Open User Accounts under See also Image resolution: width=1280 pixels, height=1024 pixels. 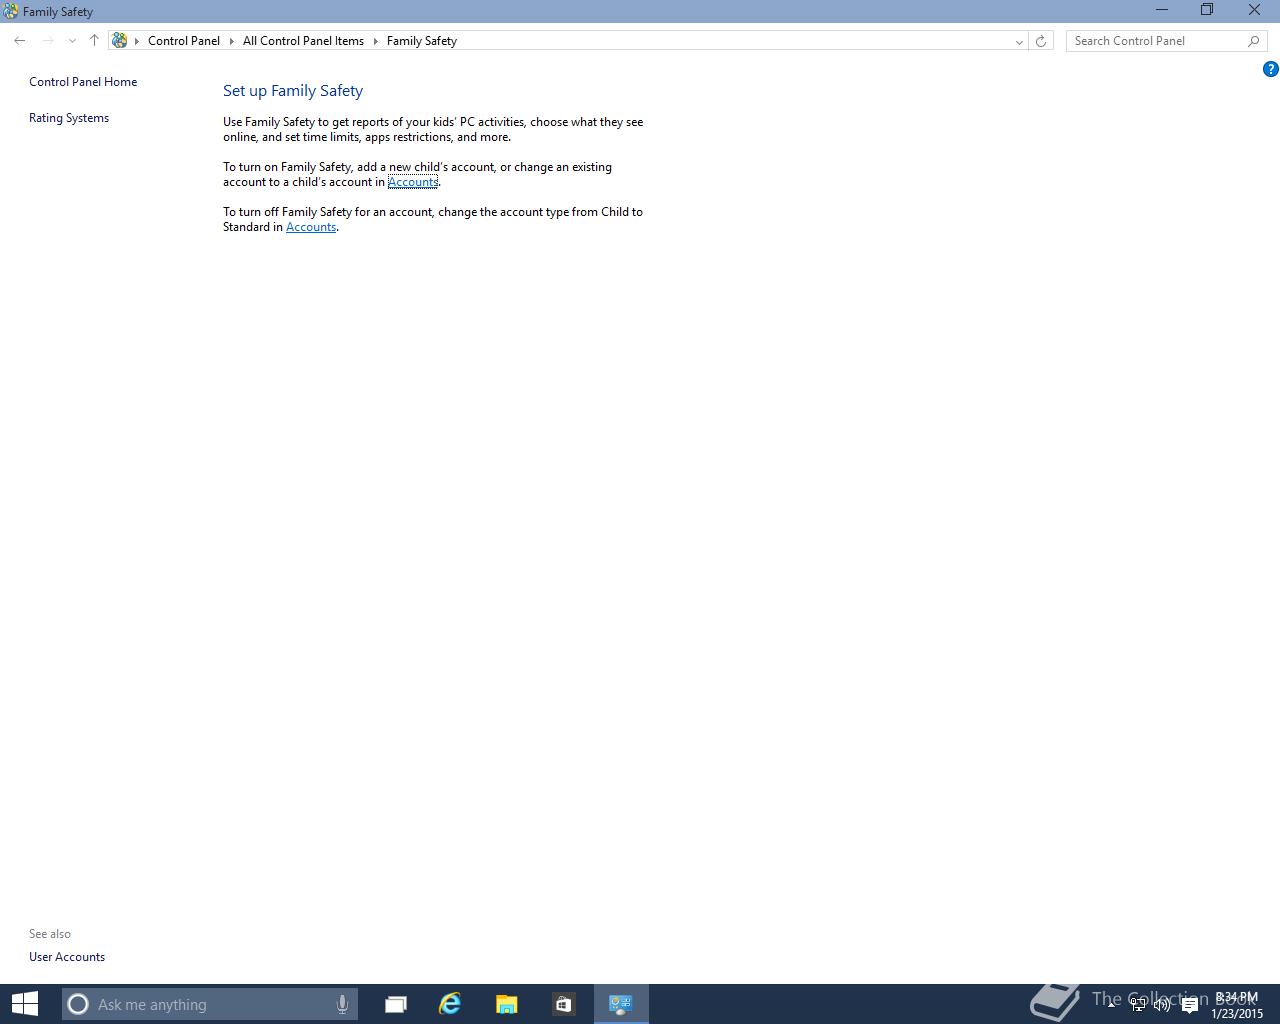tap(67, 957)
